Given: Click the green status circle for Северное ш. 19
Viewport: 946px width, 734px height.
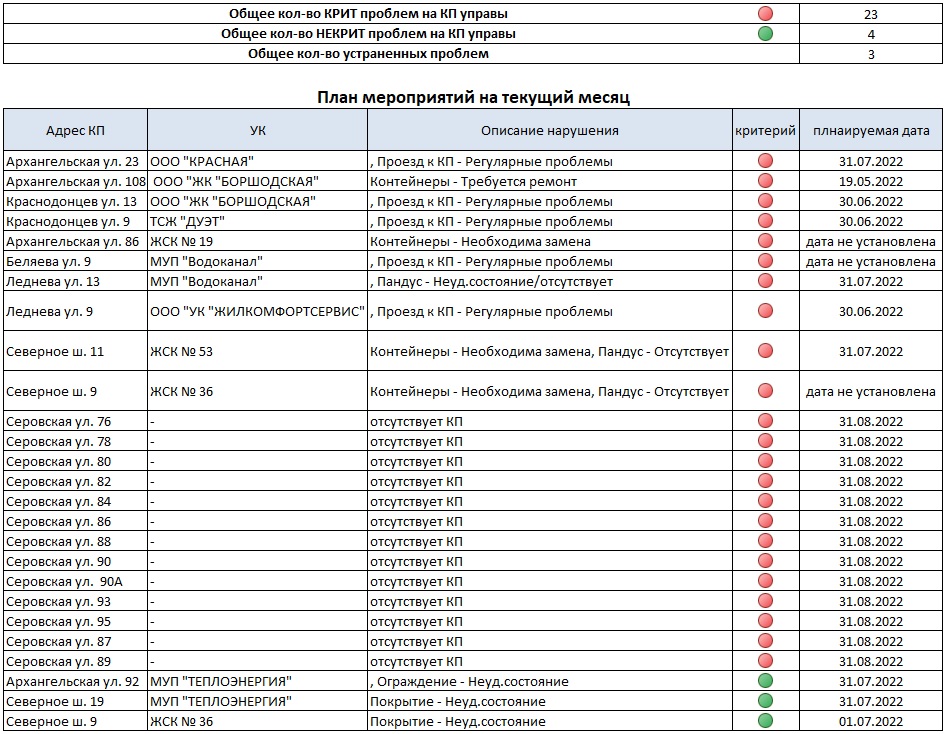Looking at the screenshot, I should [x=765, y=701].
